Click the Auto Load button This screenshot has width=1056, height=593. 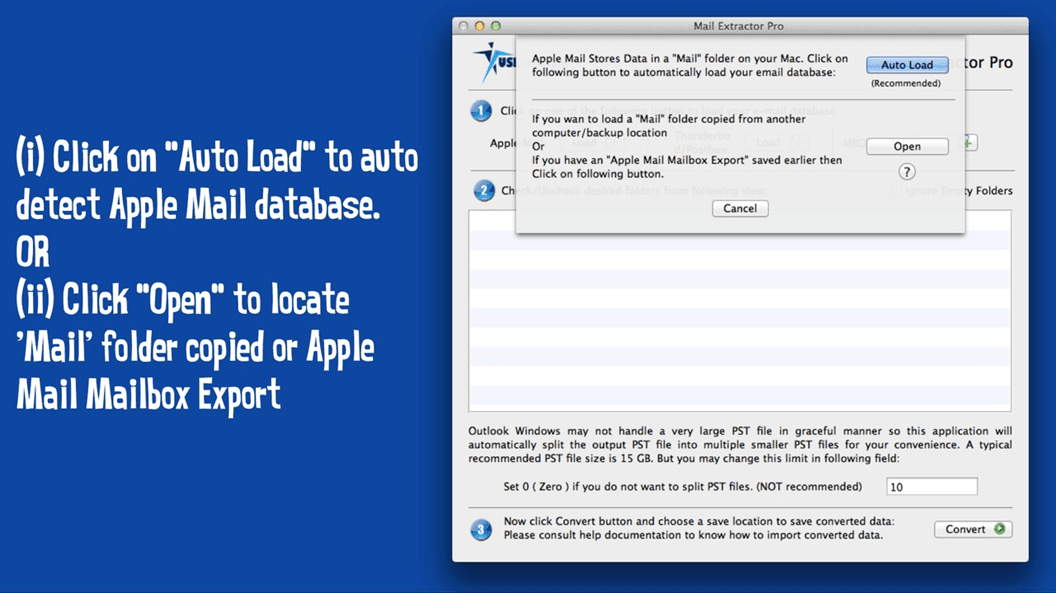[906, 65]
